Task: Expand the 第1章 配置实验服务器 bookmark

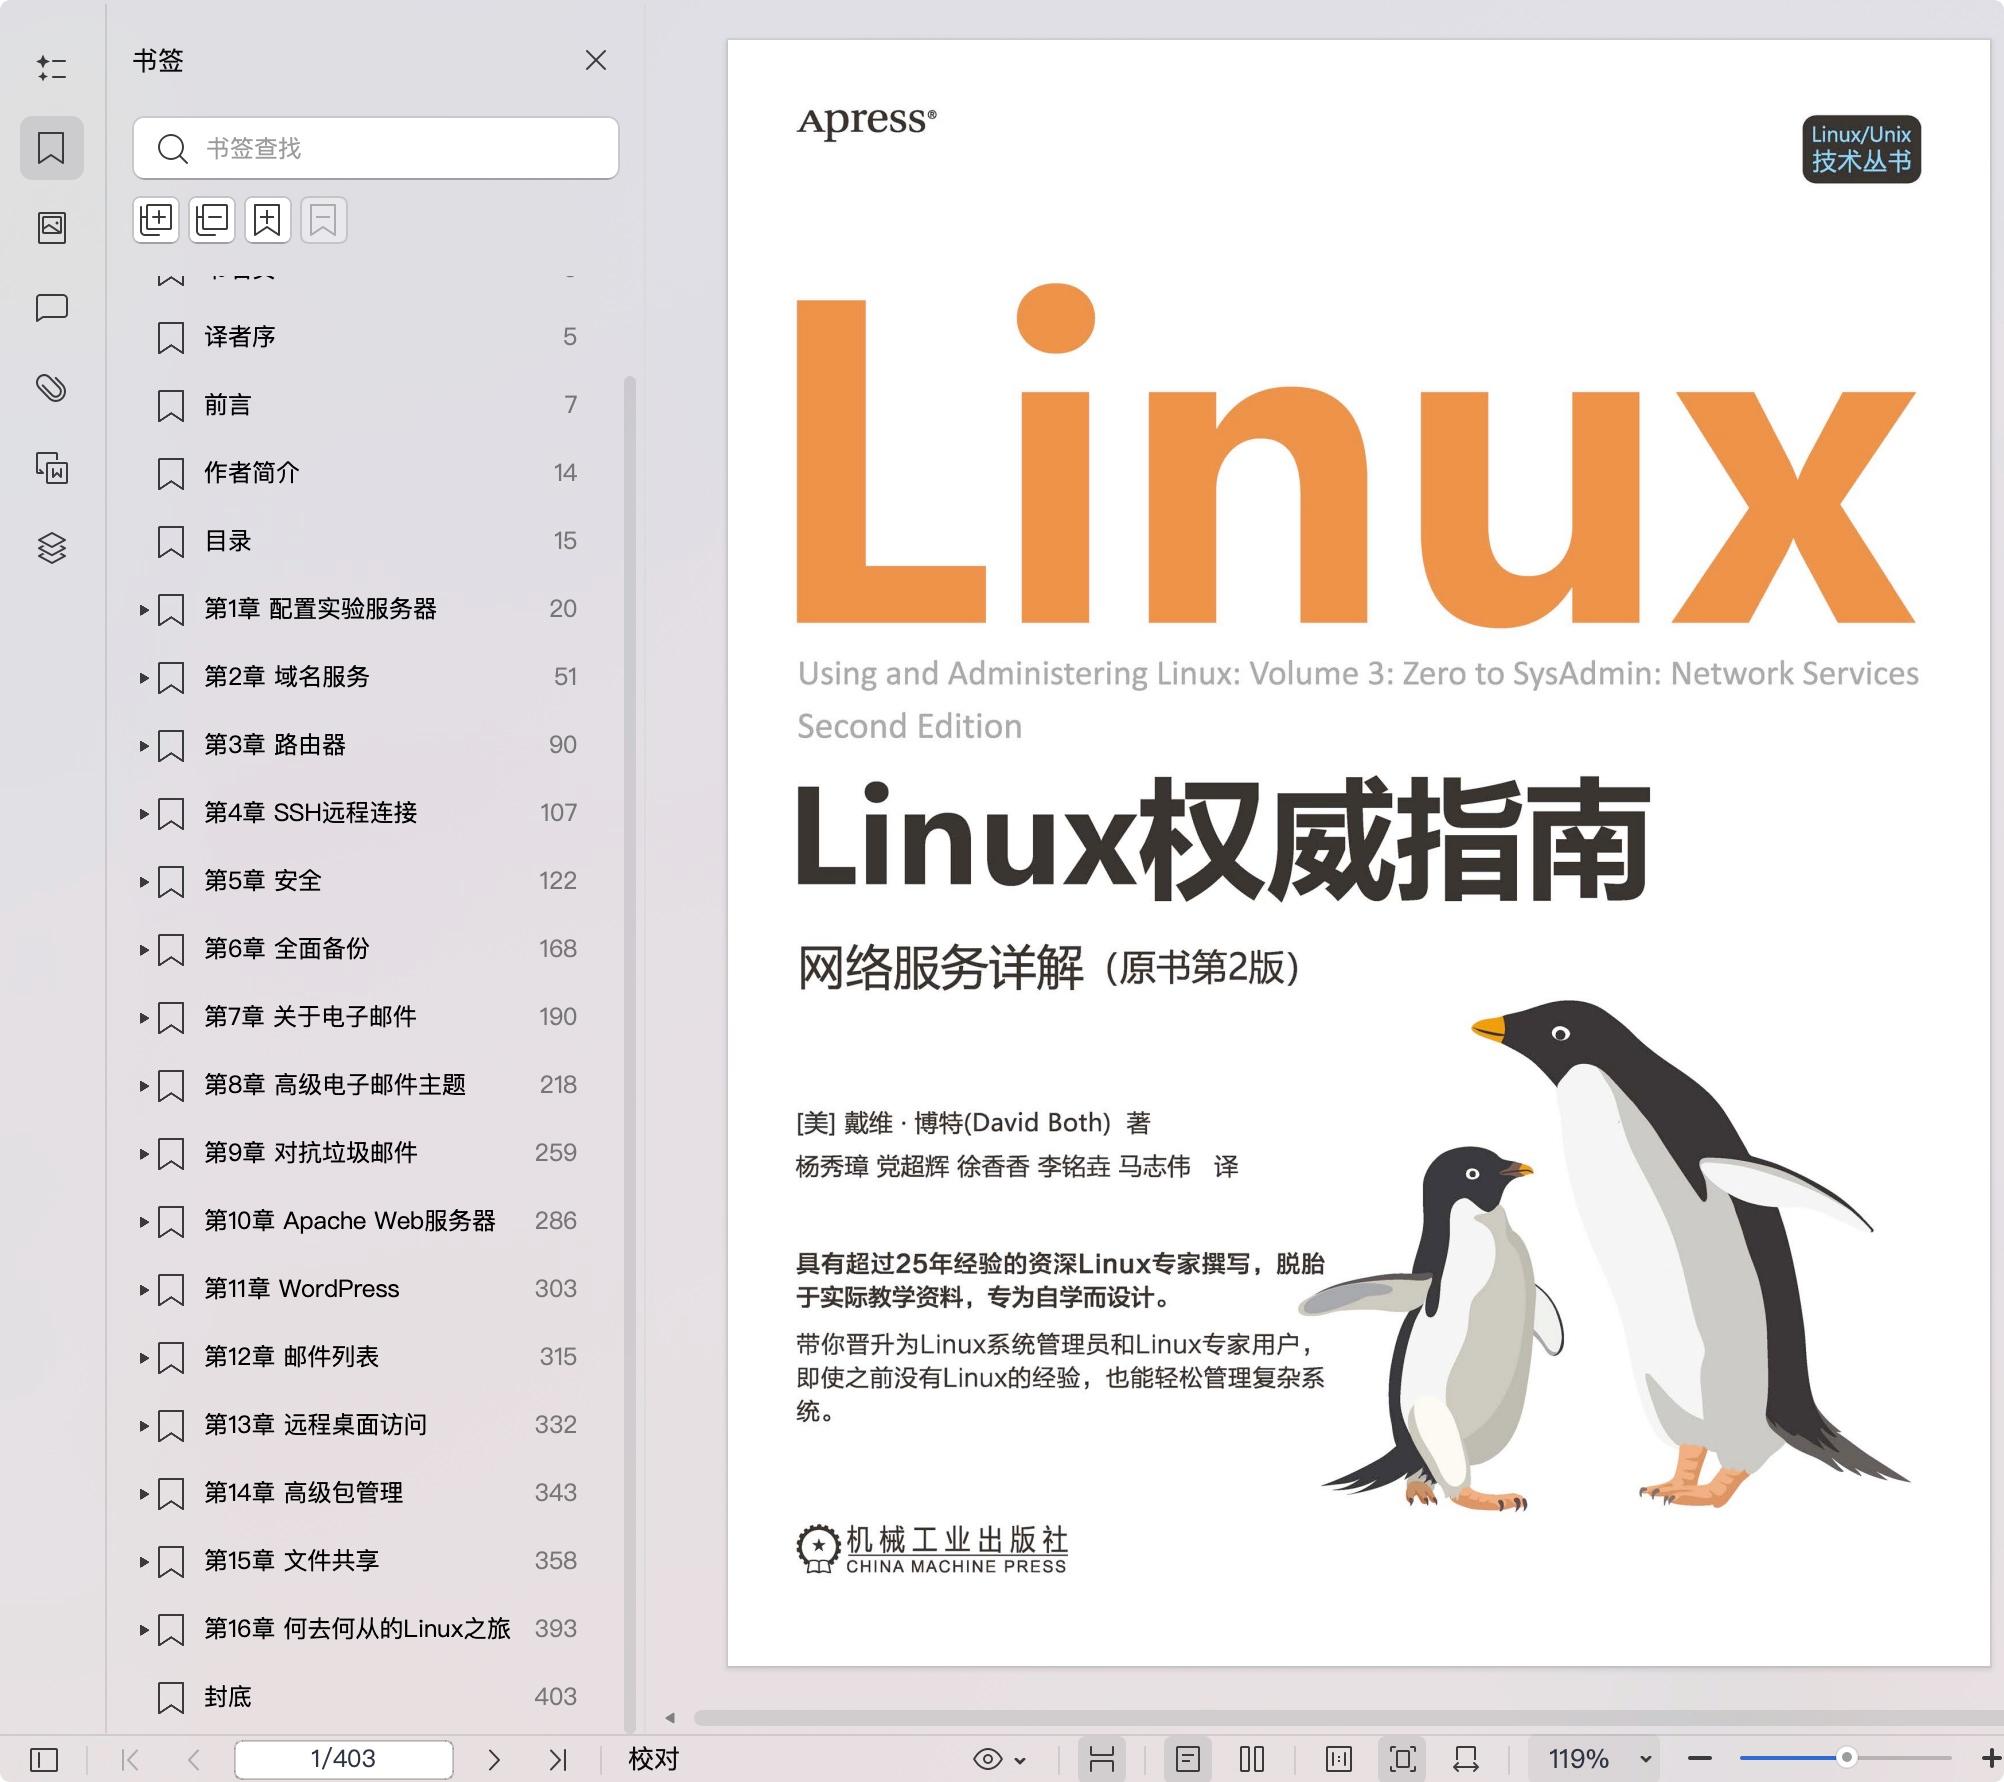Action: [143, 609]
